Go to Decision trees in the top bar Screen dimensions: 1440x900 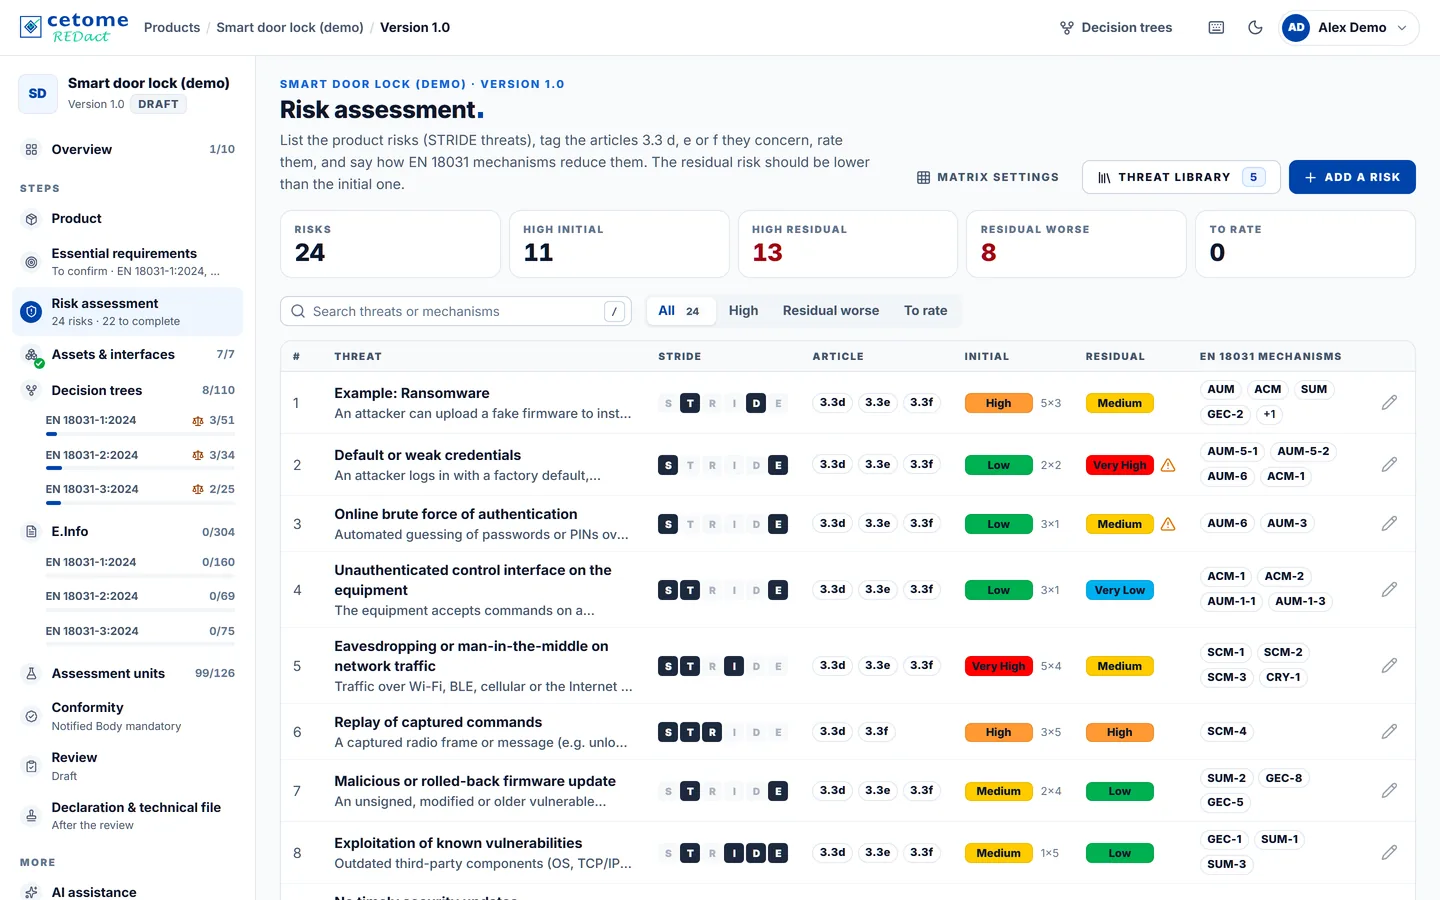coord(1116,28)
